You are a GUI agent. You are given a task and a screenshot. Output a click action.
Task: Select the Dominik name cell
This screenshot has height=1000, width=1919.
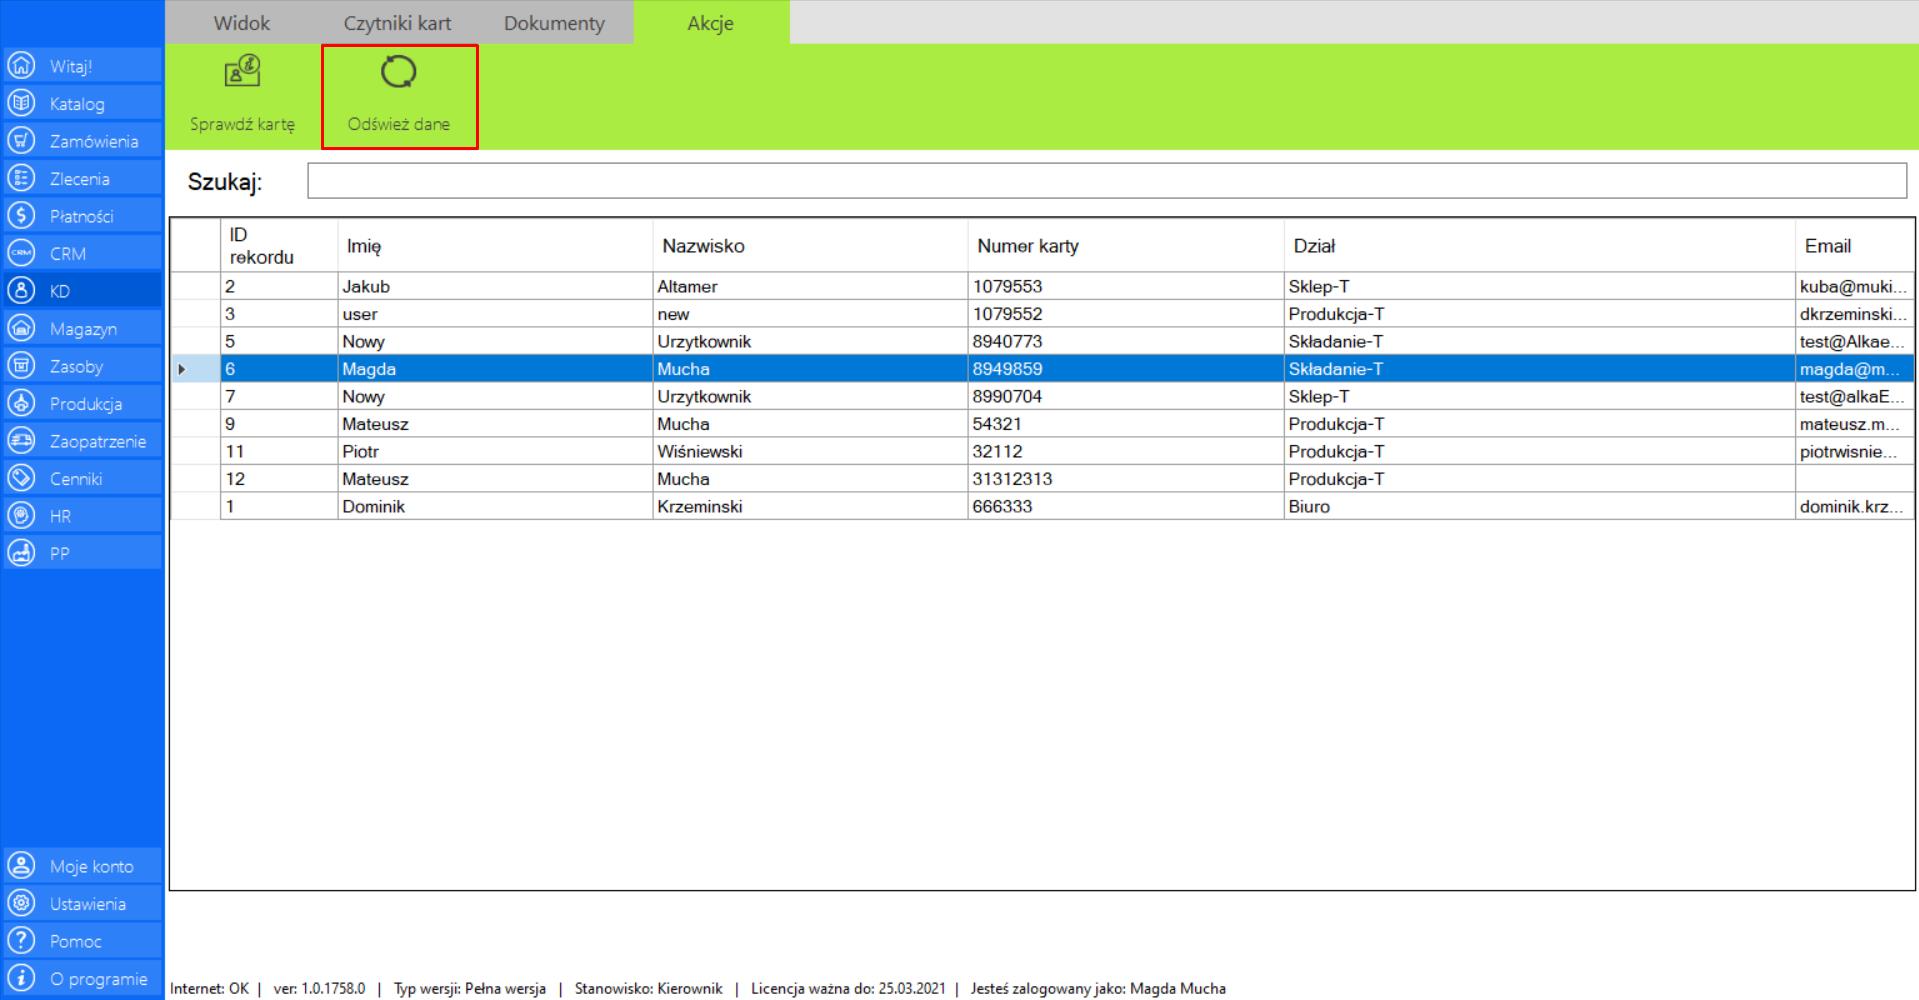click(495, 506)
